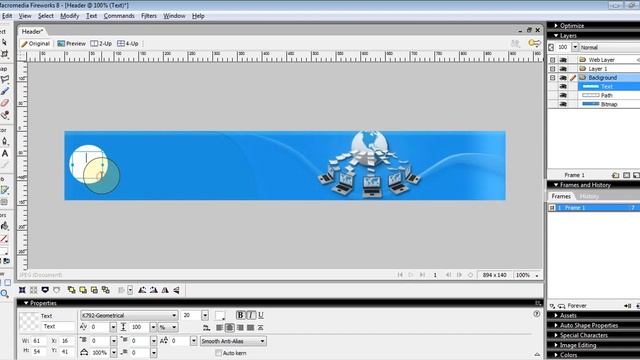Click the stretch alignment icon
The height and width of the screenshot is (360, 640).
260,327
